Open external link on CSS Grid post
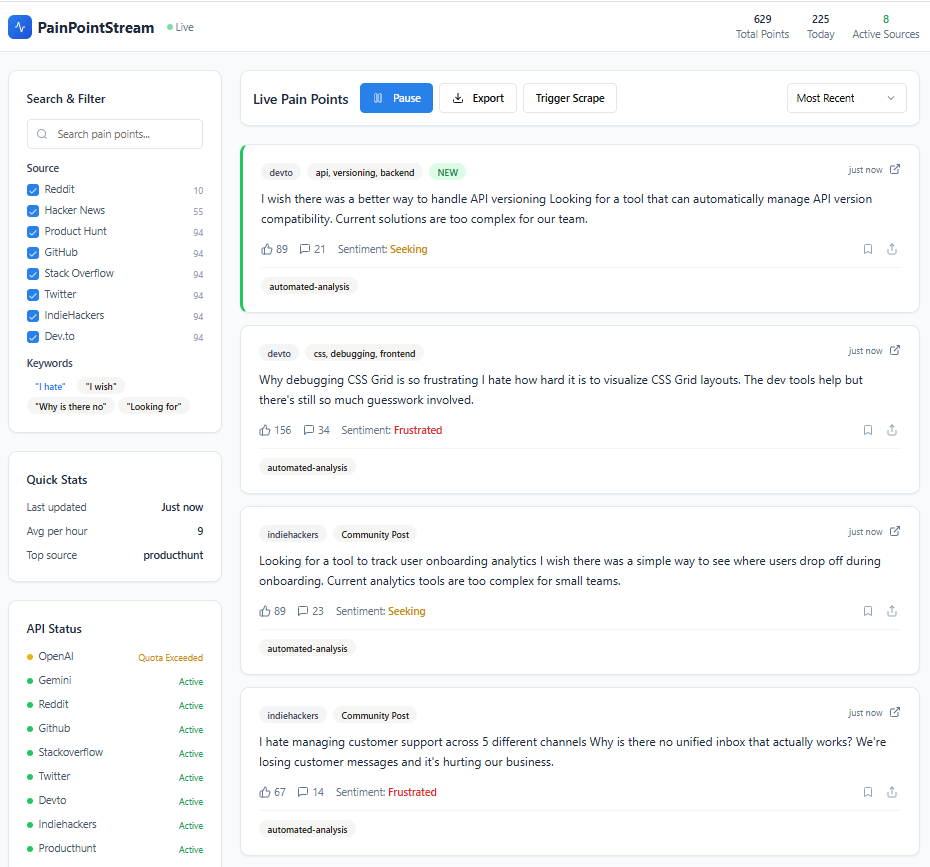930x867 pixels. pos(895,350)
